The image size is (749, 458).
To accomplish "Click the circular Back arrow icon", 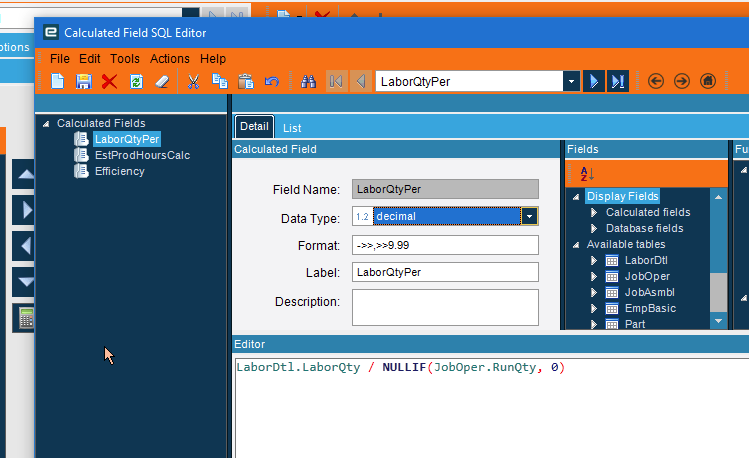I will (x=656, y=82).
